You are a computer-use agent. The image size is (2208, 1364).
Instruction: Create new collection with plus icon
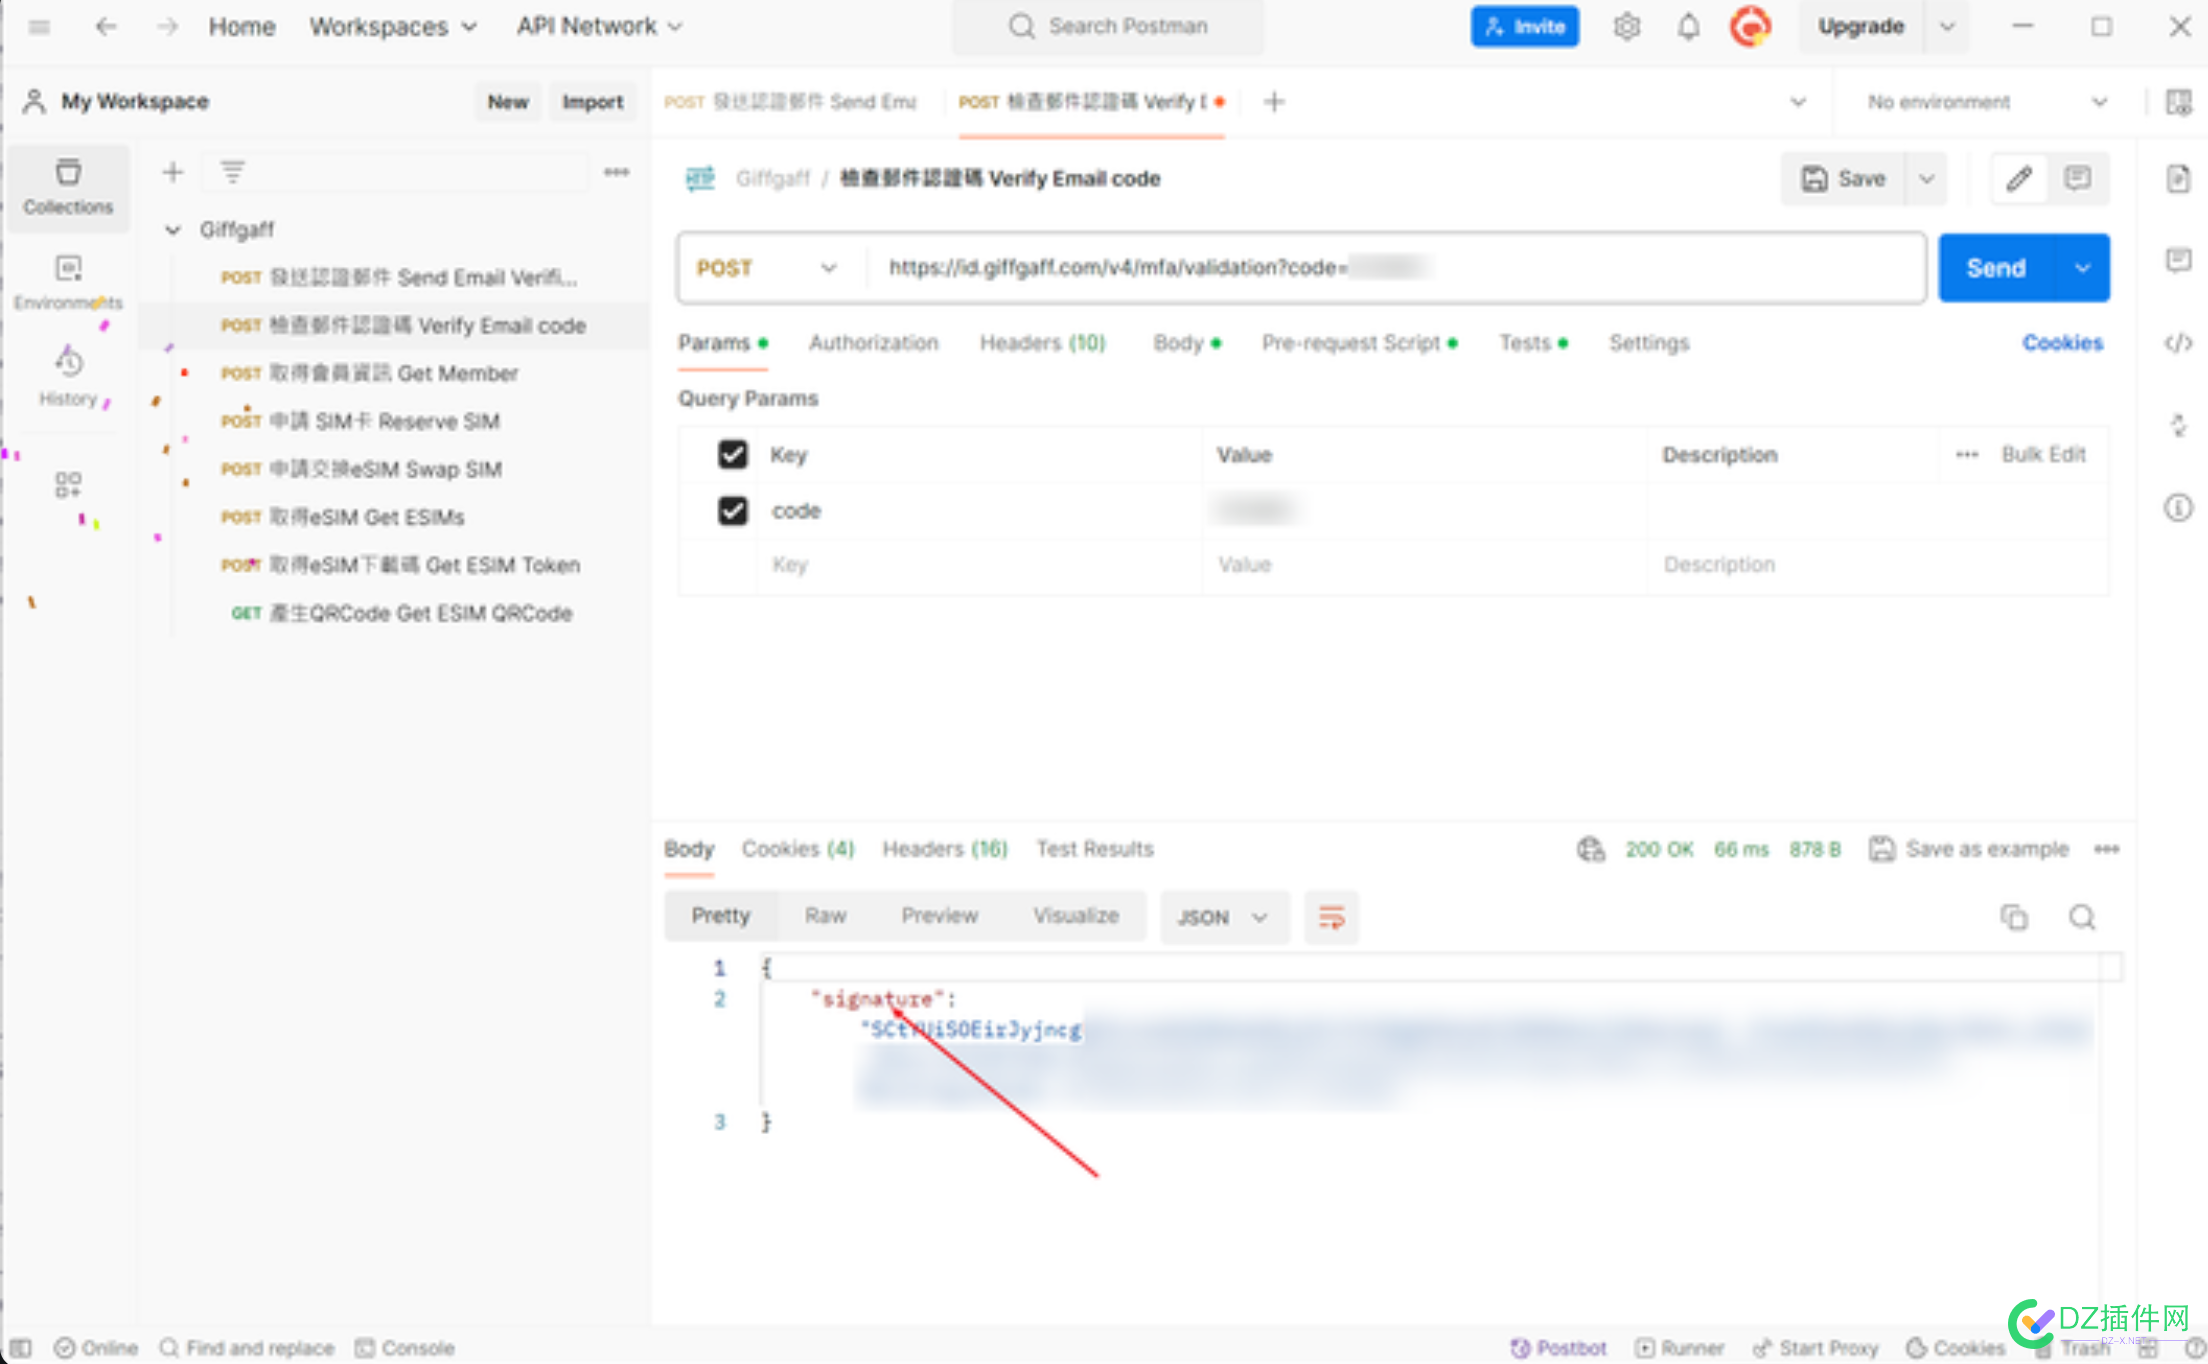pyautogui.click(x=172, y=172)
